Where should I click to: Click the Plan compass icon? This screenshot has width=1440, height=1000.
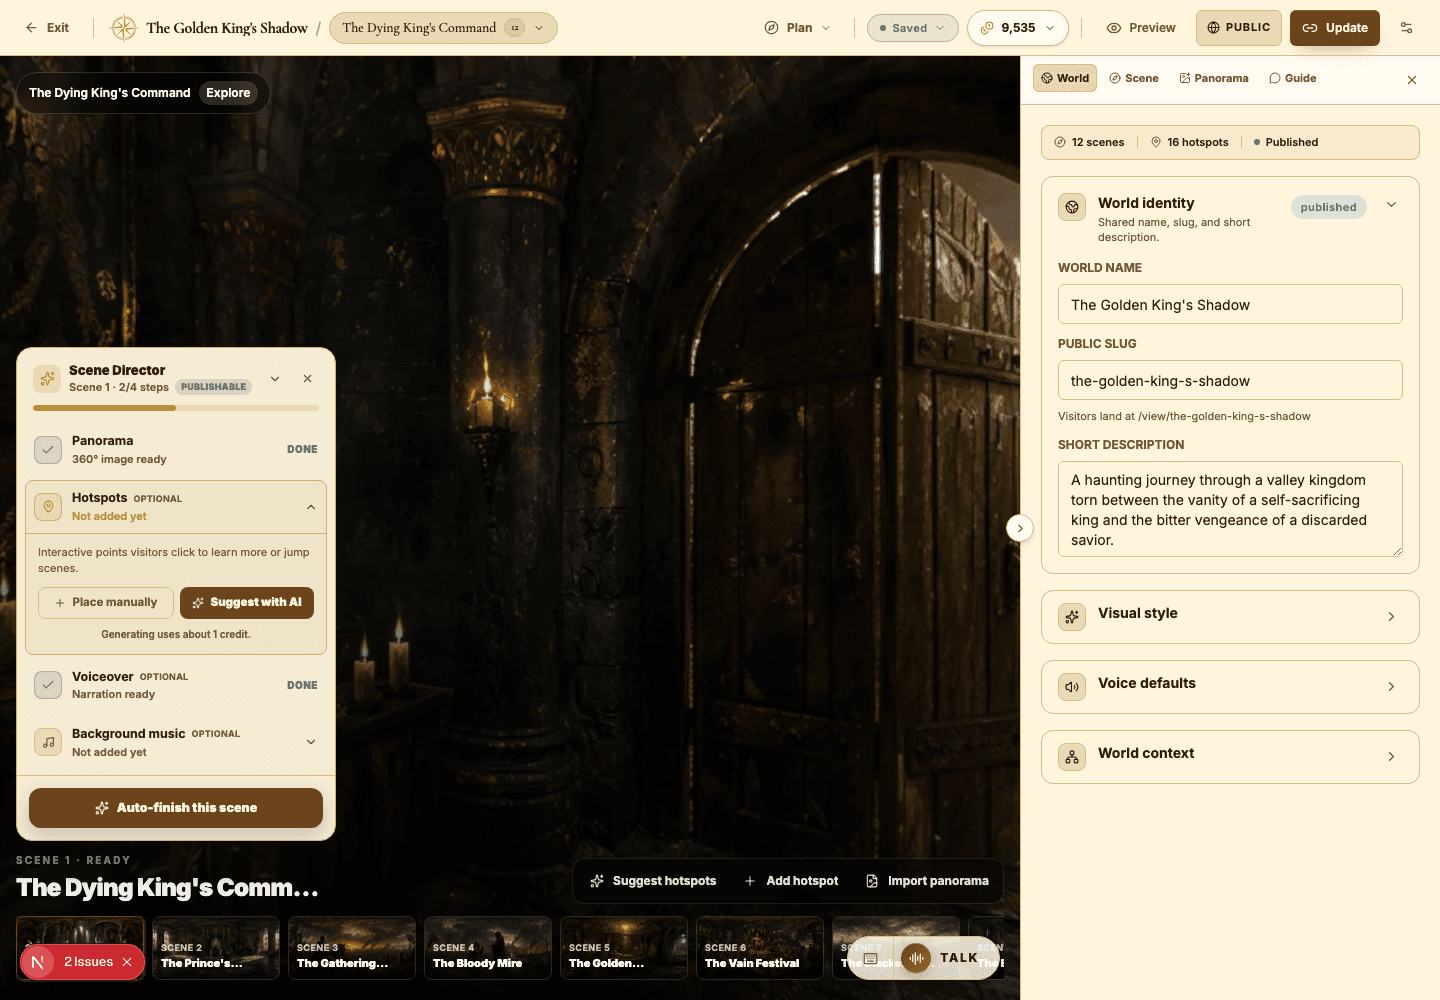tap(771, 28)
